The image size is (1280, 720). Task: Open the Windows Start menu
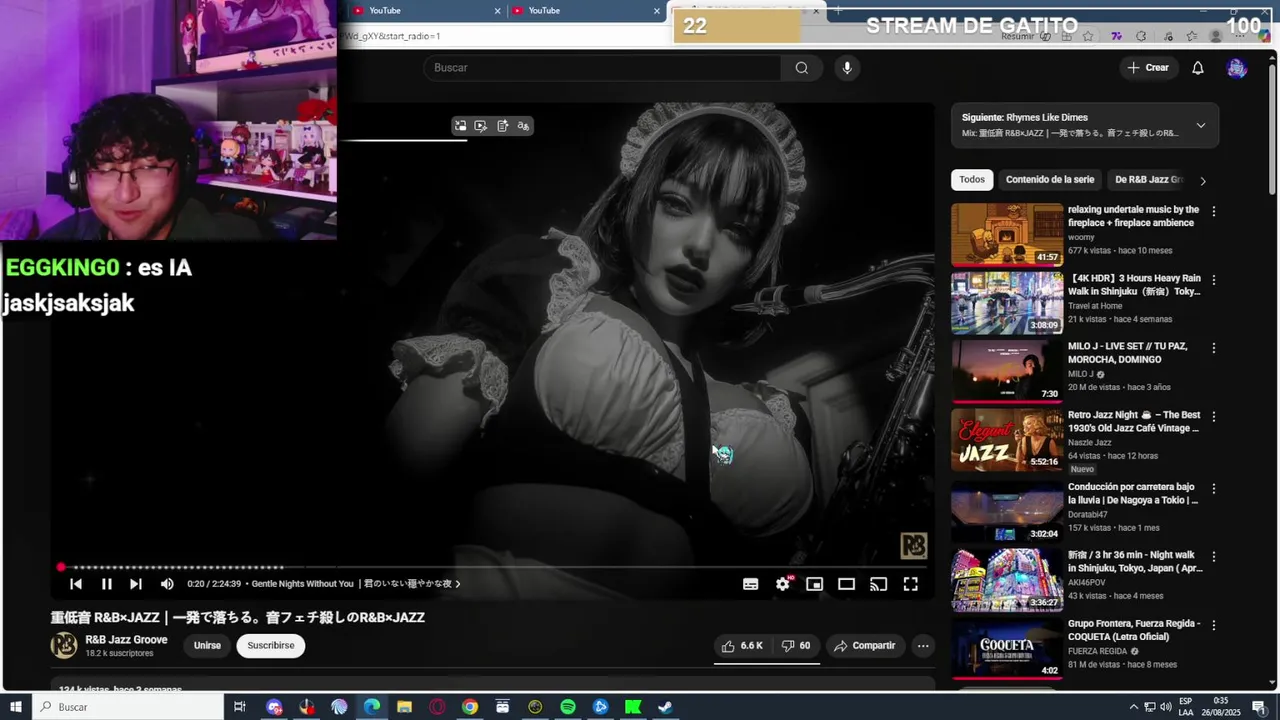16,707
